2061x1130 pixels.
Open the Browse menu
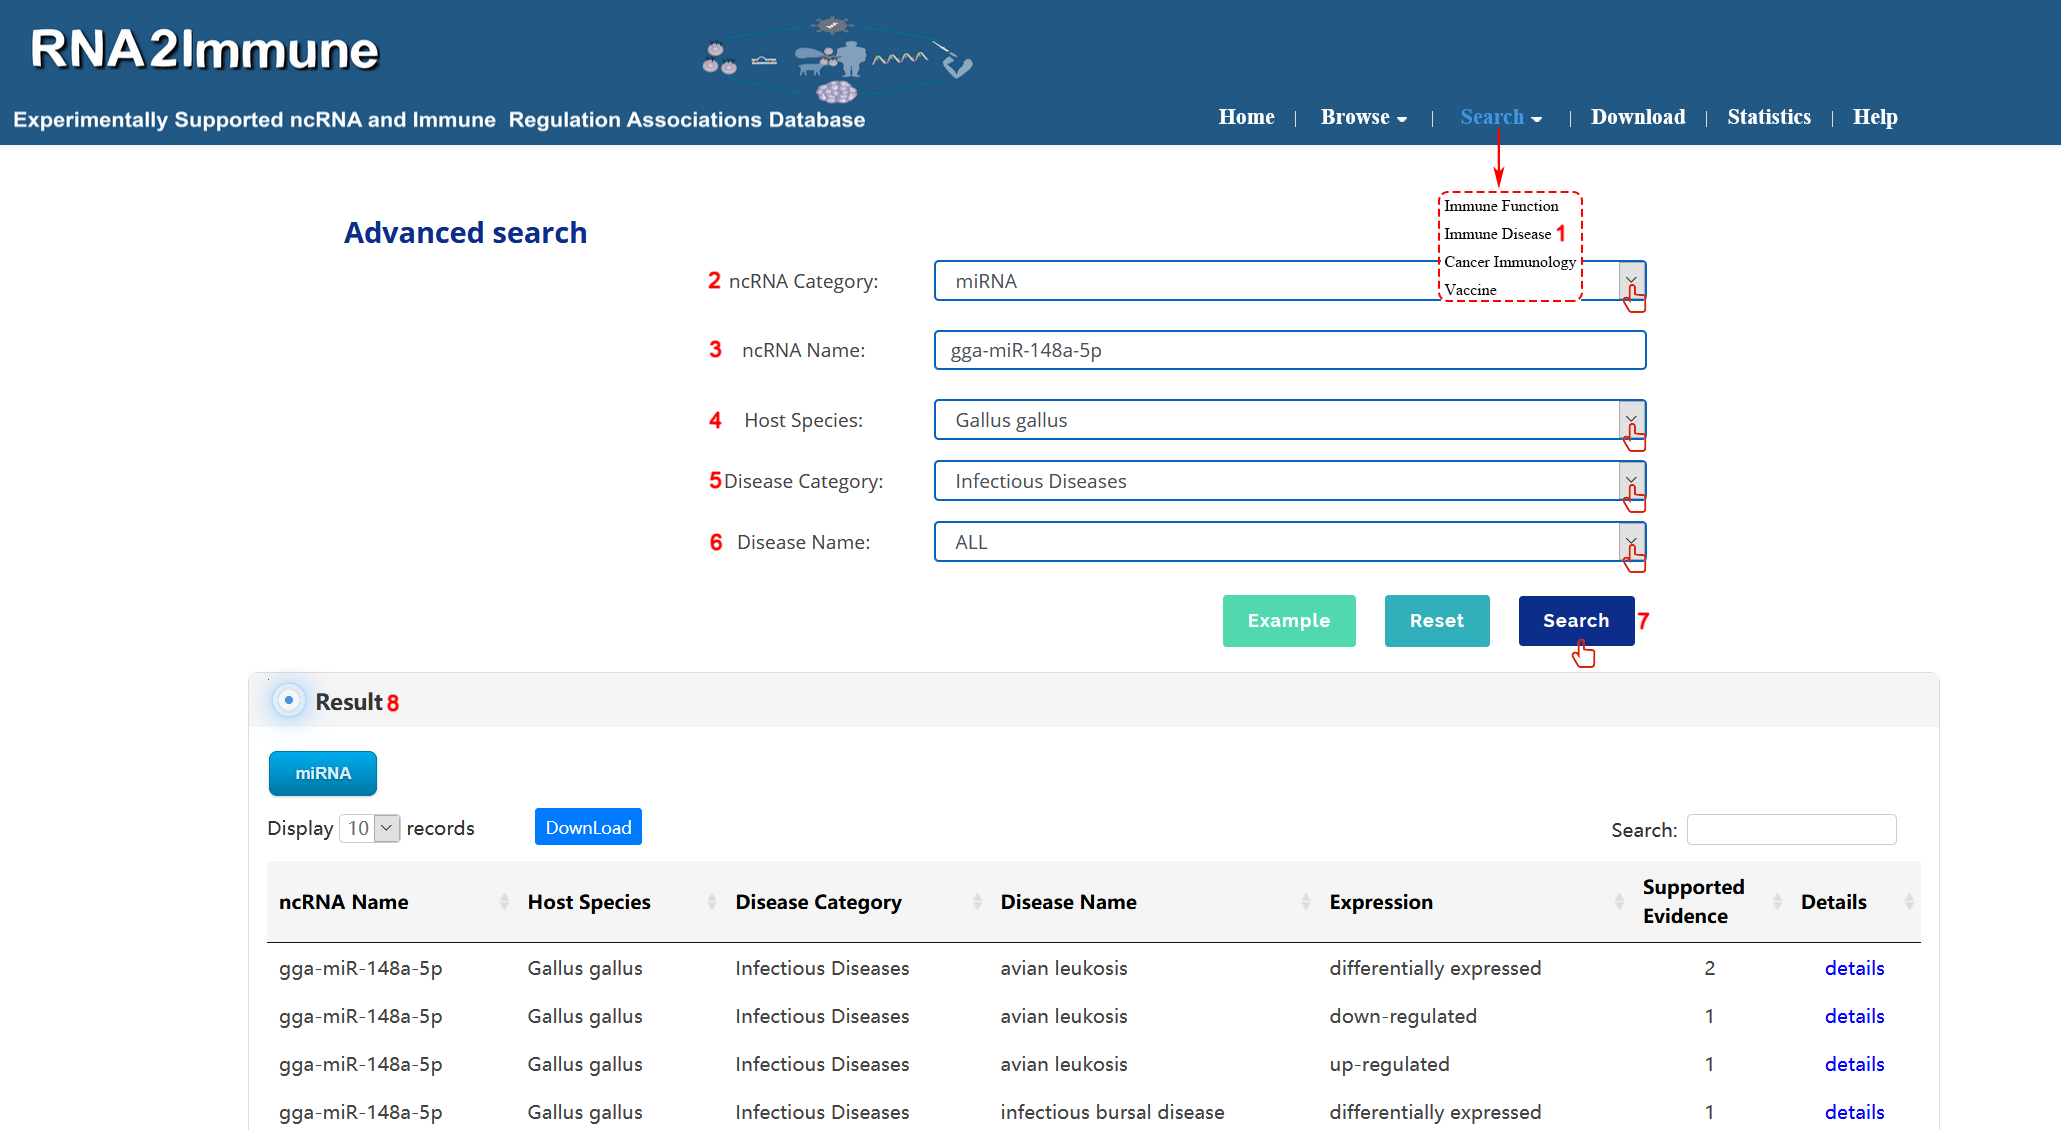[1363, 117]
